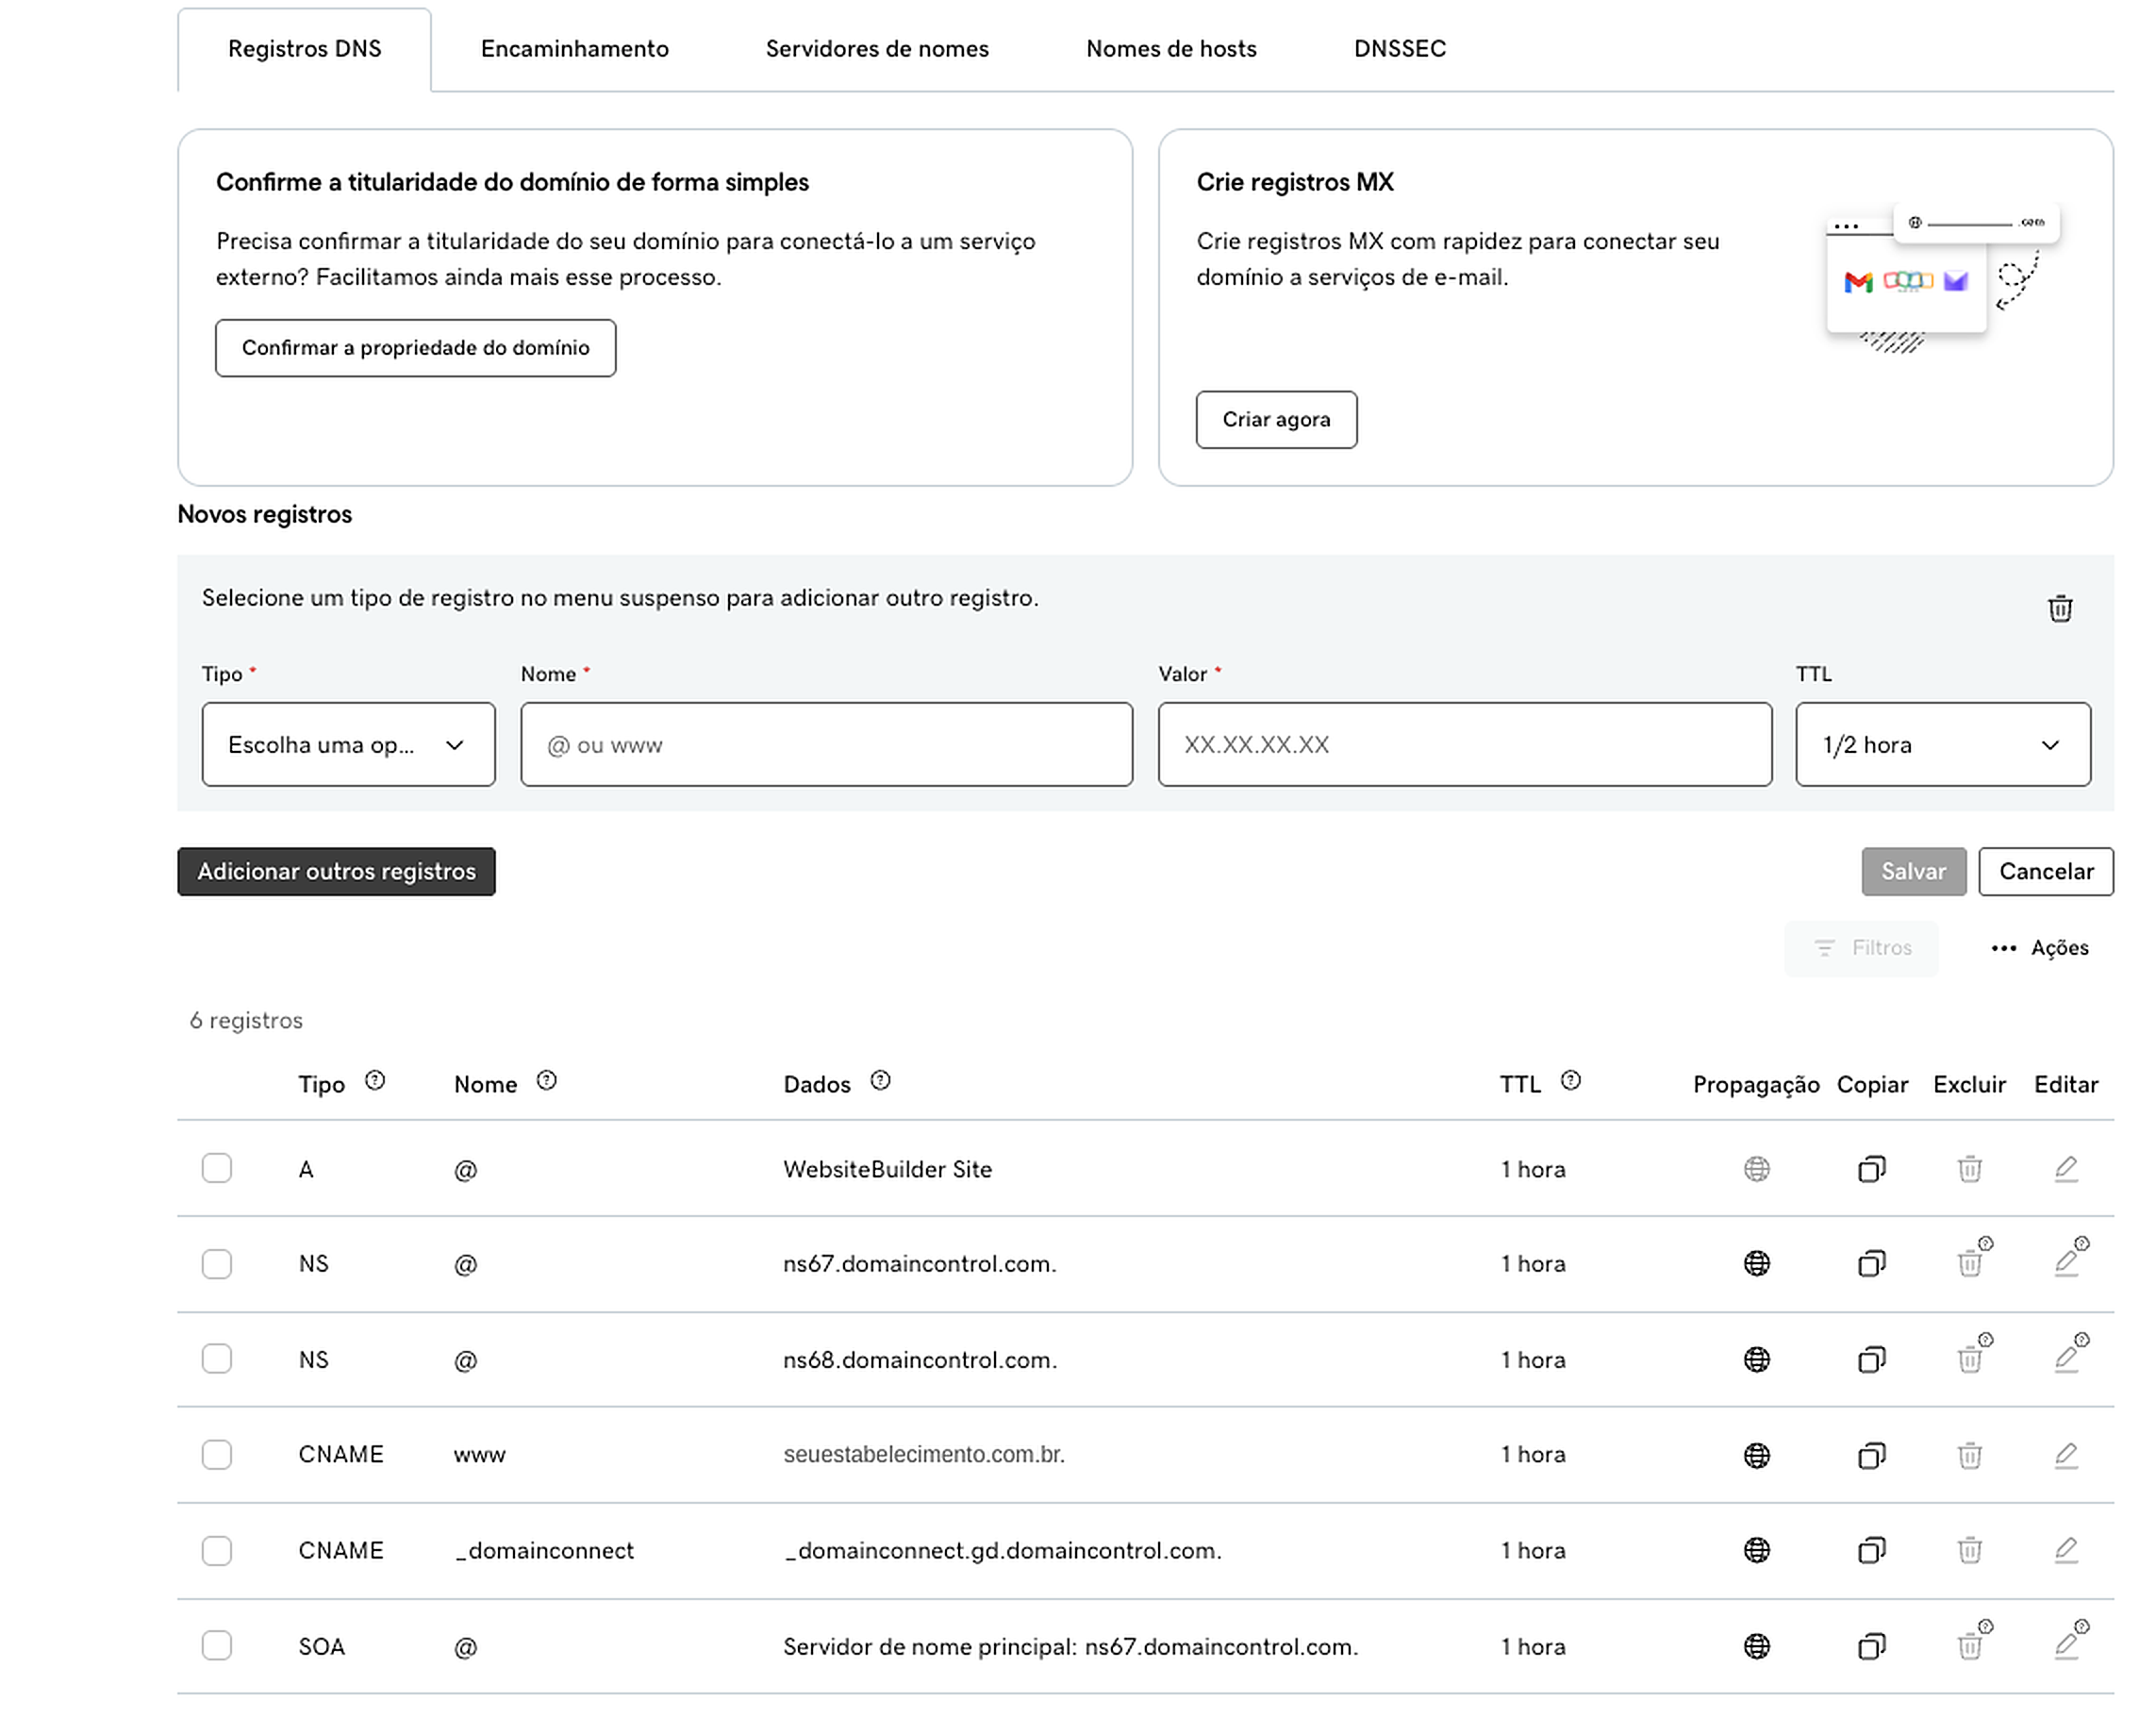2156x1717 pixels.
Task: Check the SOA record checkbox
Action: [216, 1646]
